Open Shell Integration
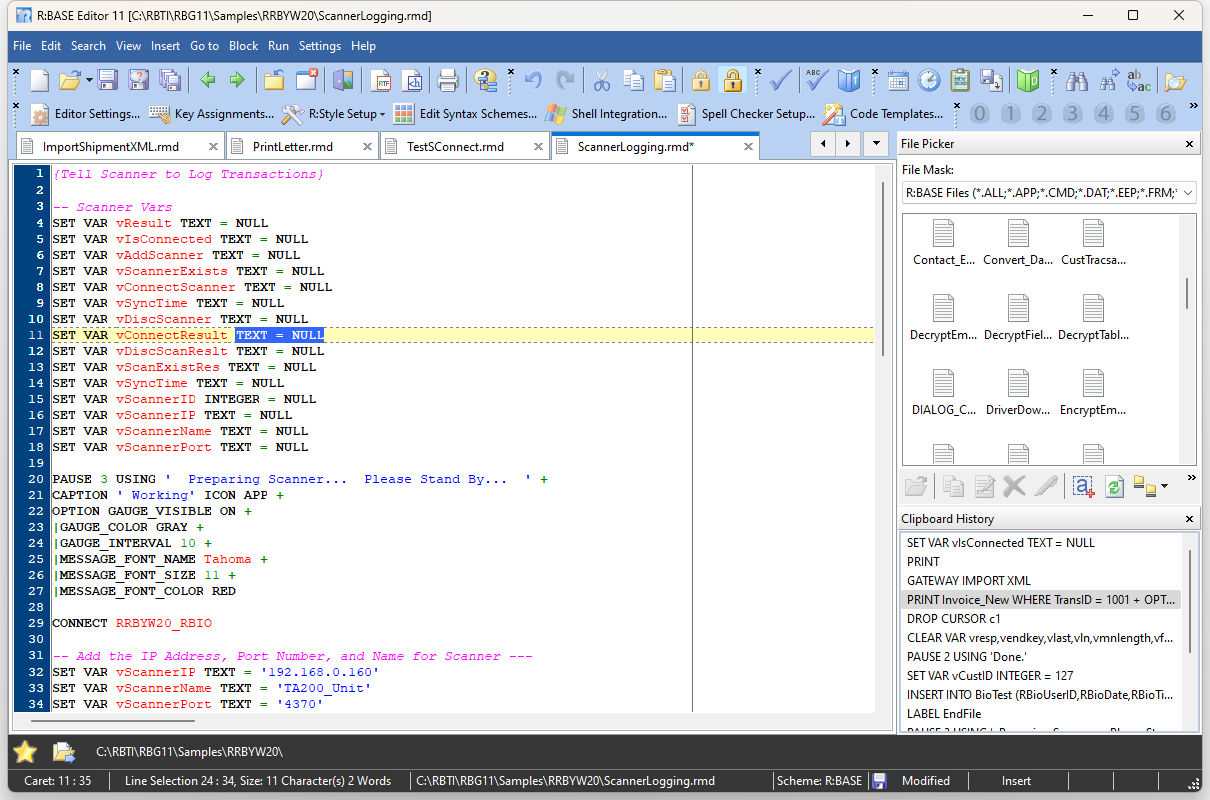This screenshot has height=800, width=1210. 606,114
